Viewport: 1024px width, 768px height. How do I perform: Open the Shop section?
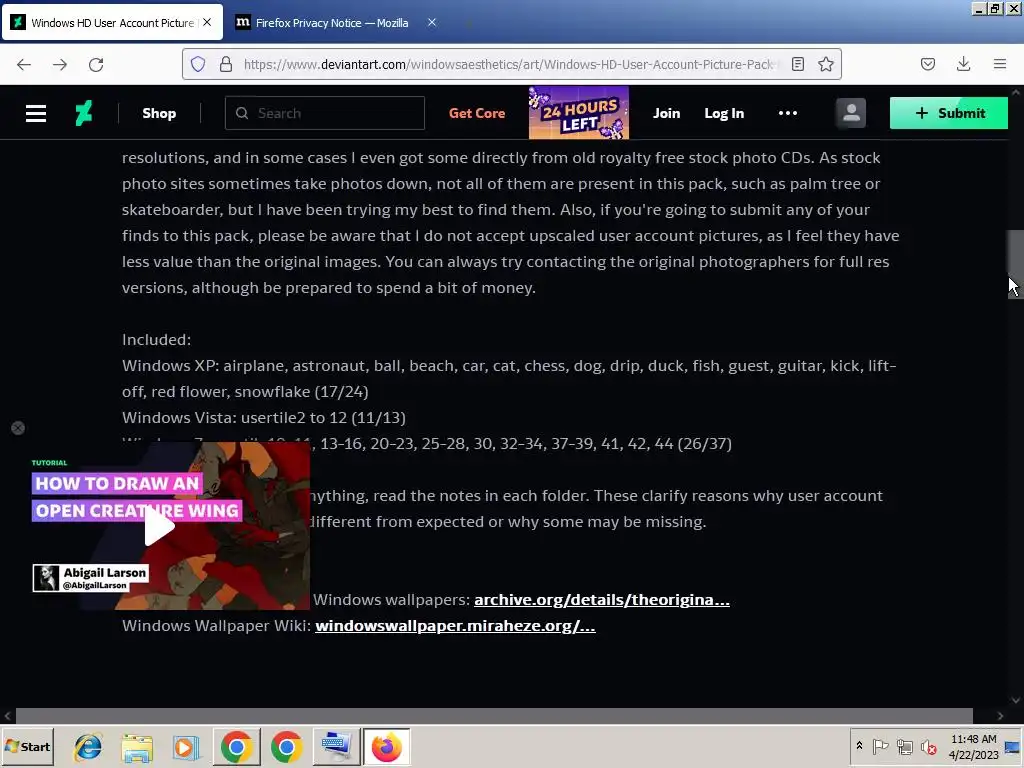pos(159,113)
